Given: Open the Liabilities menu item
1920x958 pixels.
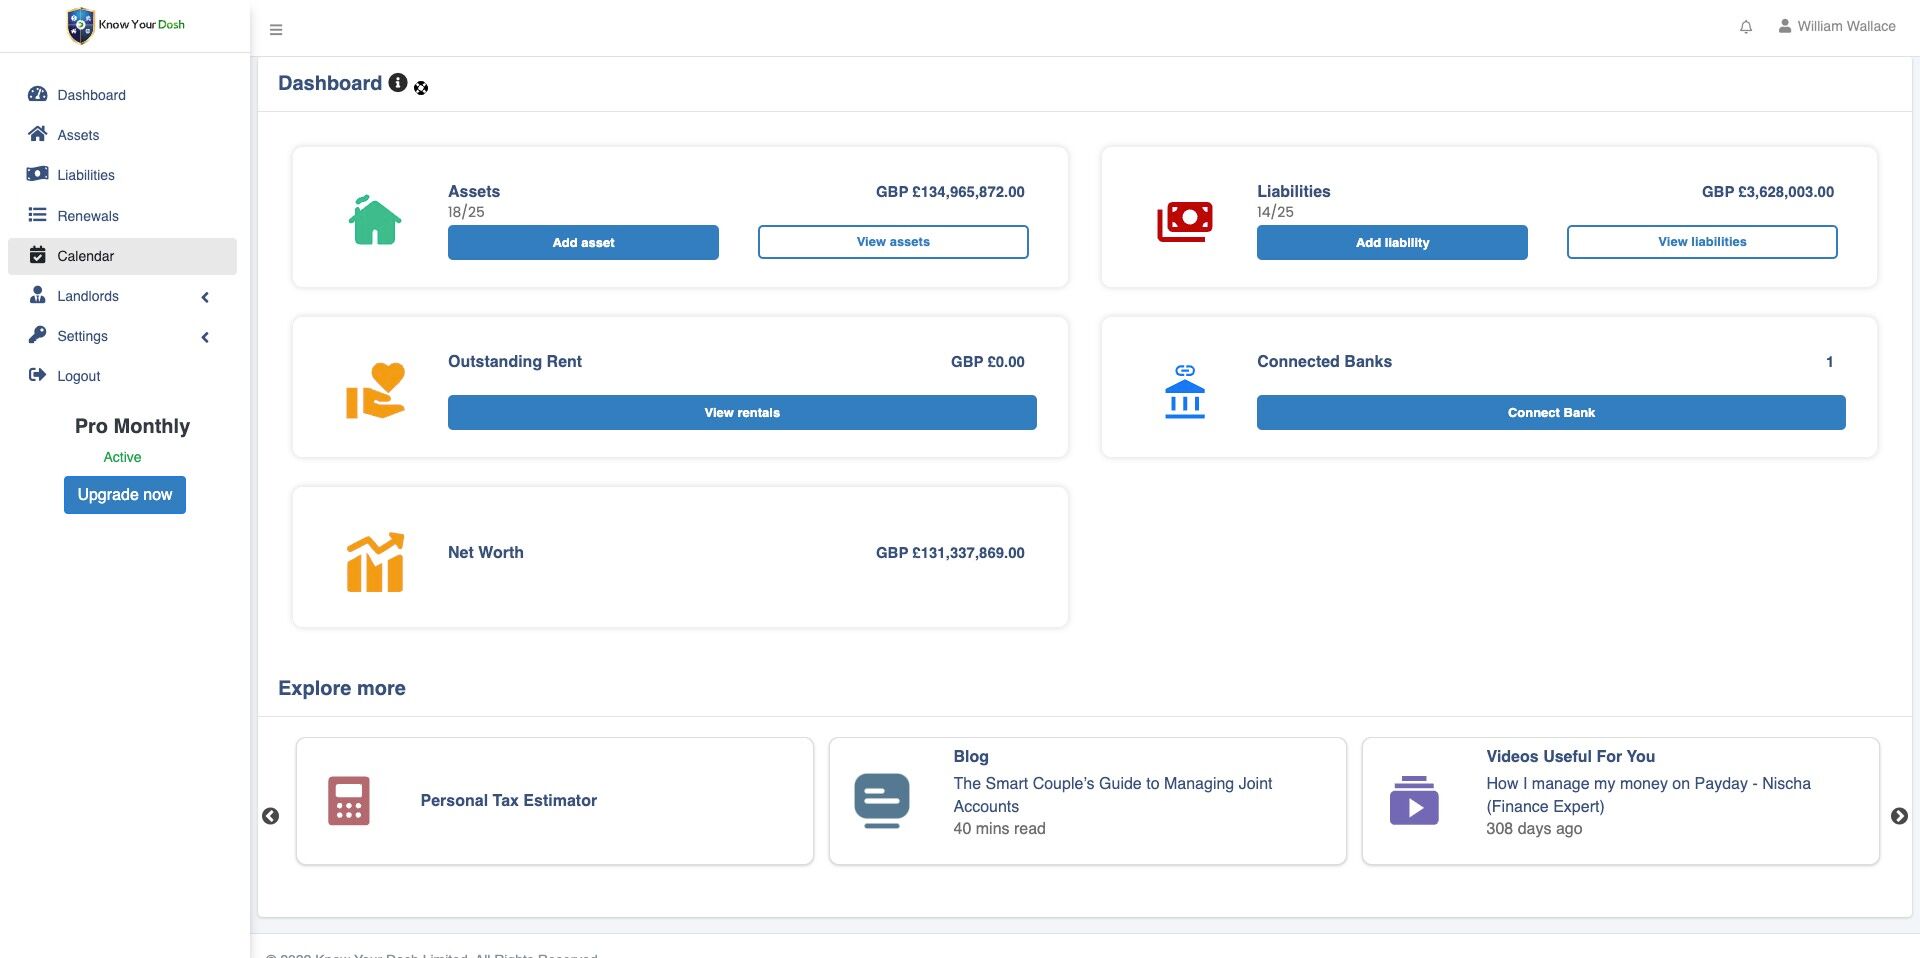Looking at the screenshot, I should click(x=122, y=175).
